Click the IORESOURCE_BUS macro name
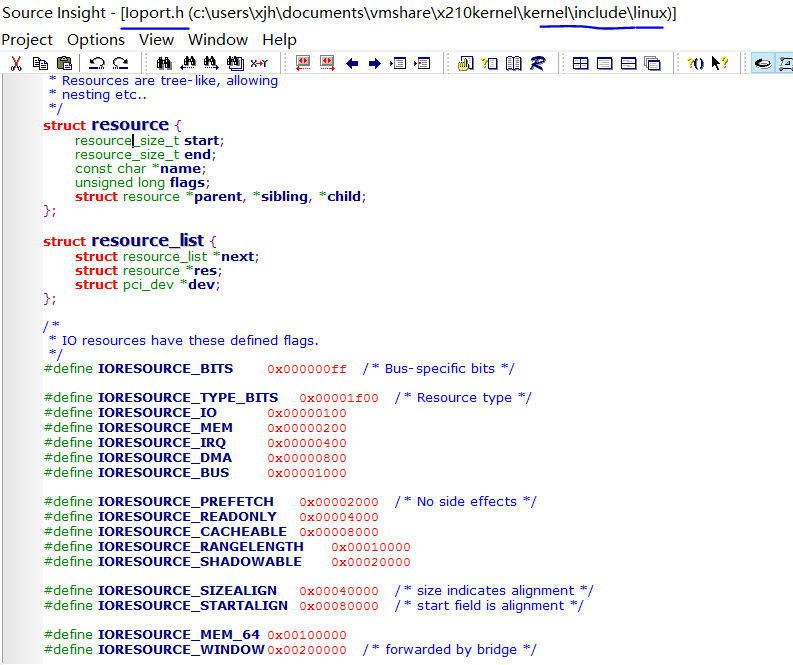Image resolution: width=793 pixels, height=665 pixels. coord(163,472)
